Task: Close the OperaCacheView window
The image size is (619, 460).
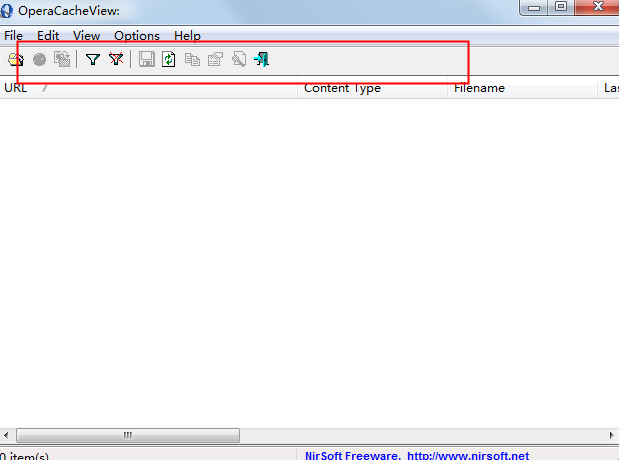Action: [x=598, y=7]
